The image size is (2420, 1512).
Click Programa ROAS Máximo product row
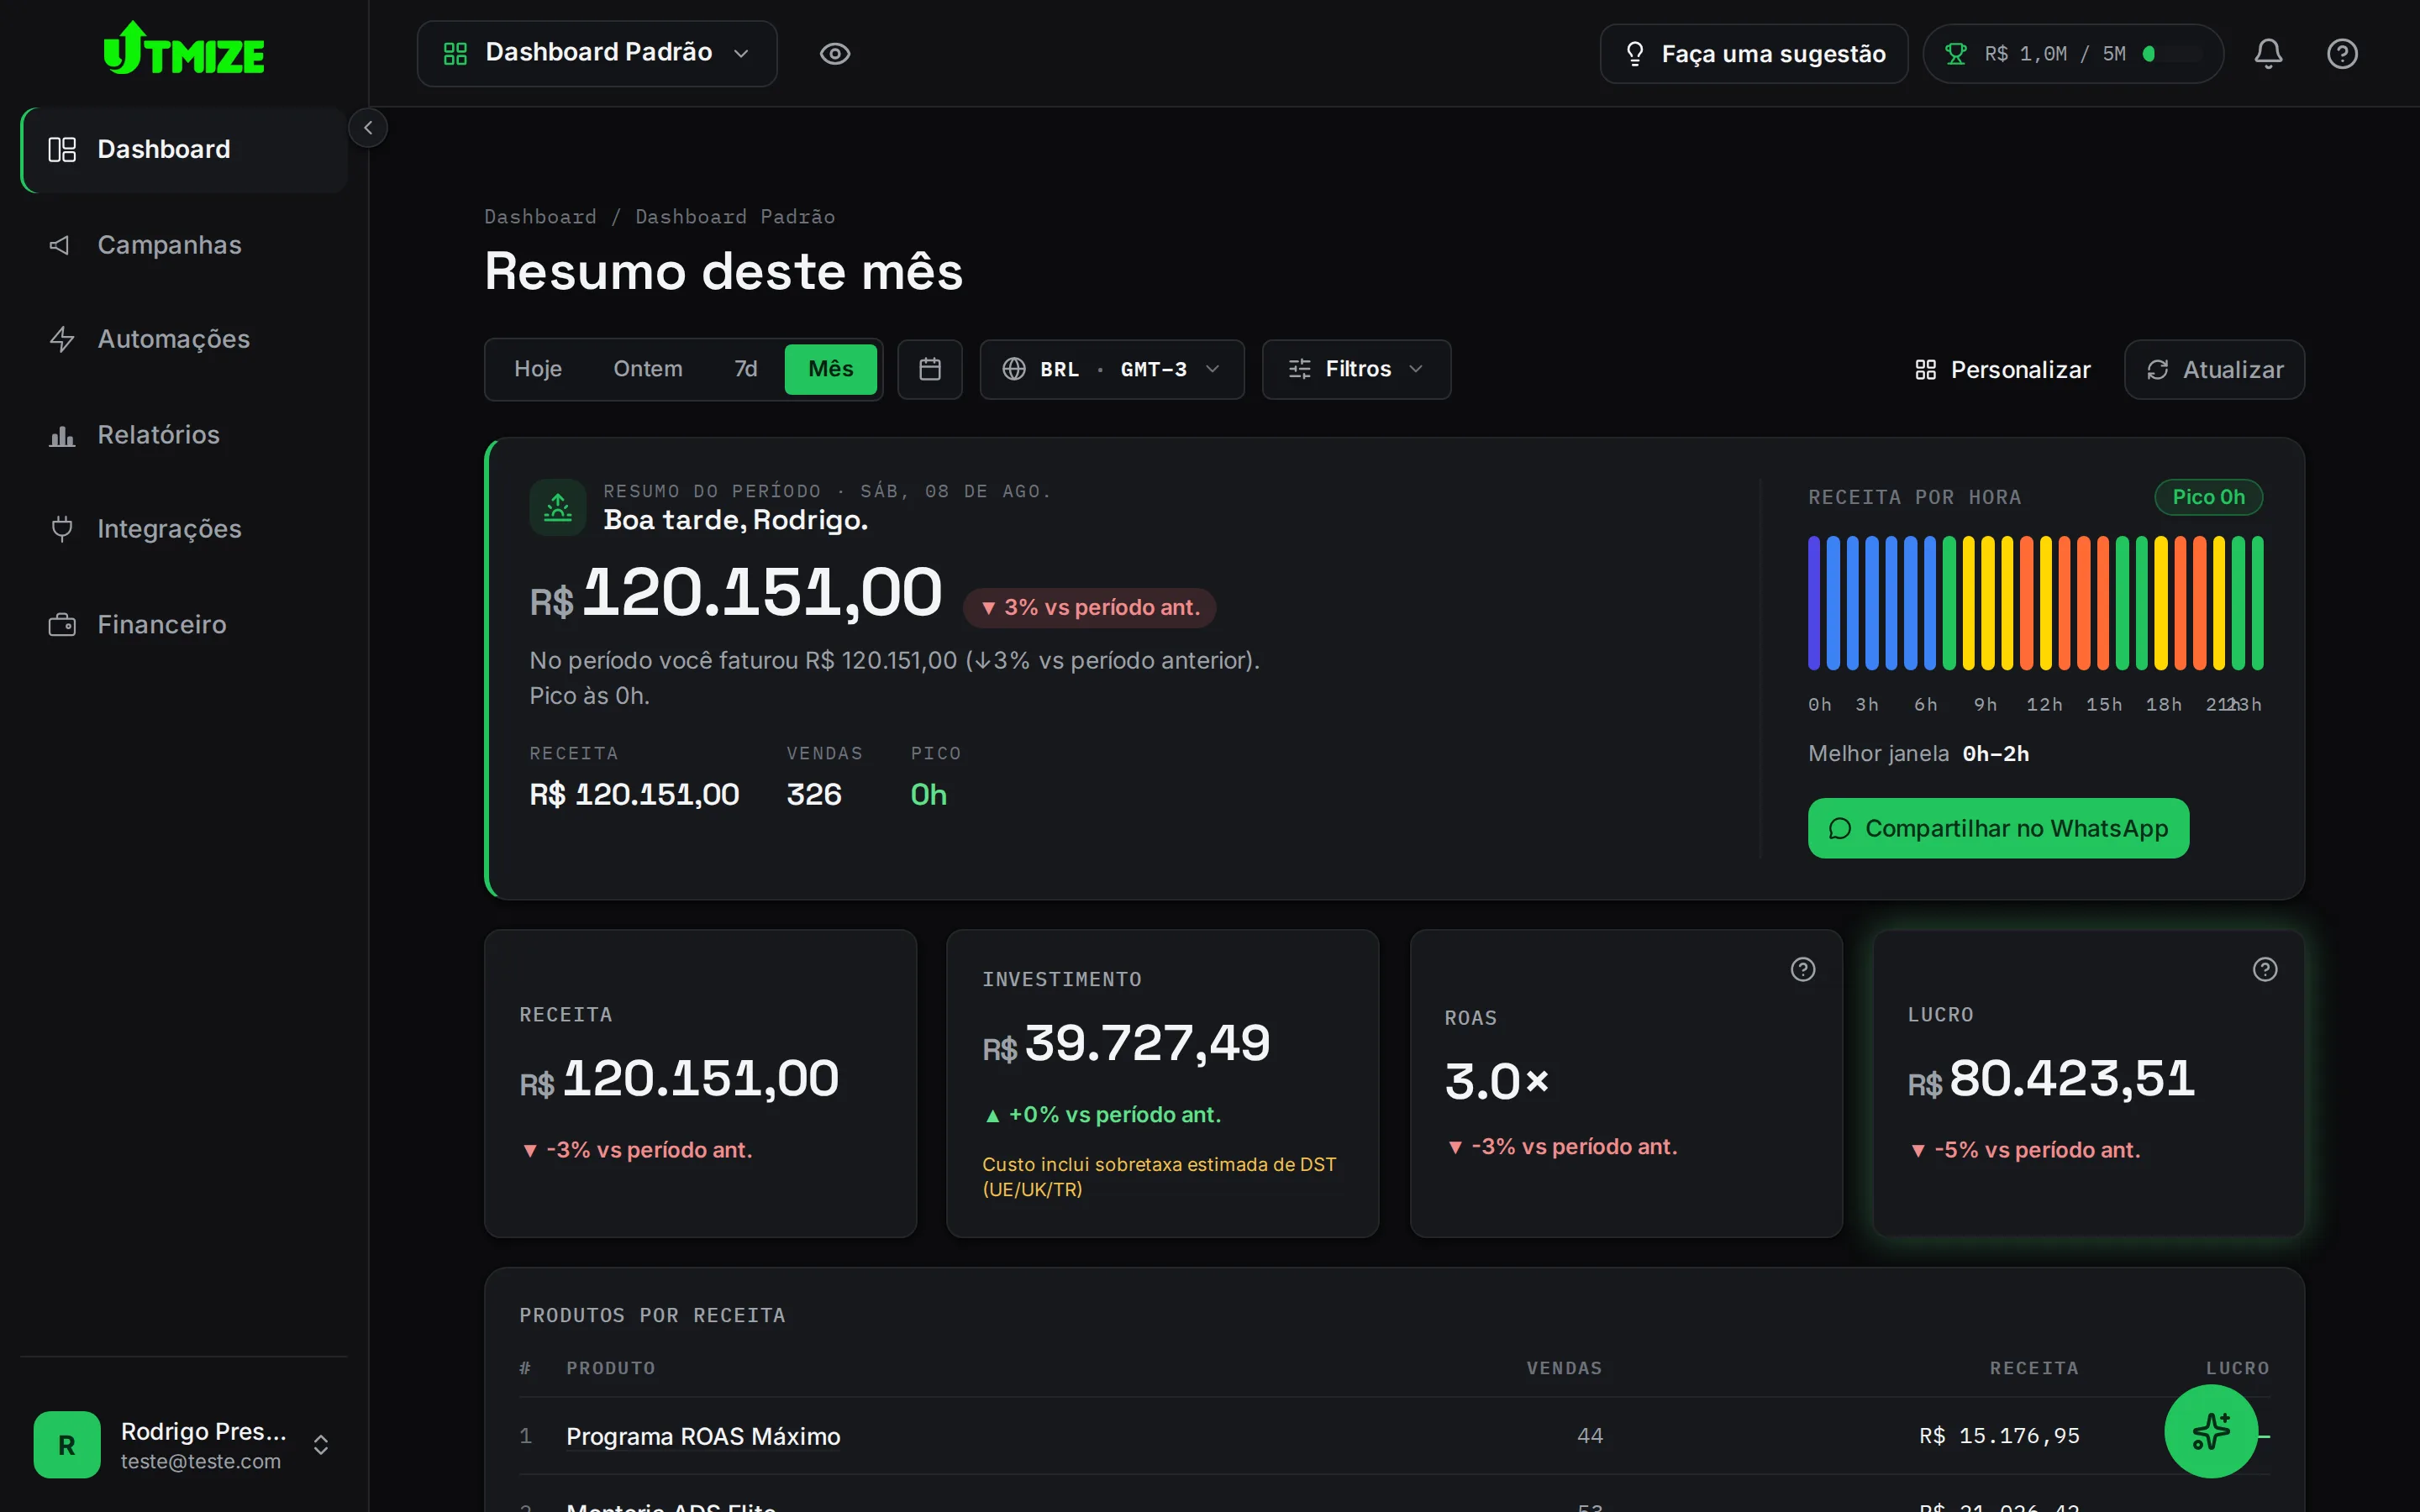coord(1394,1436)
